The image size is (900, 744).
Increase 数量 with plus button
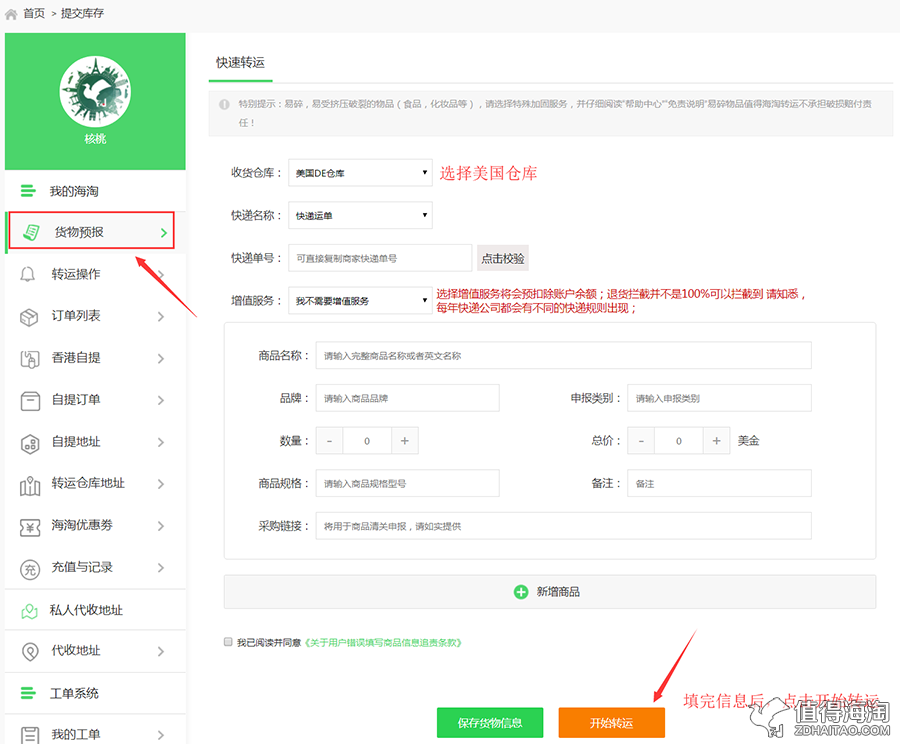(405, 441)
